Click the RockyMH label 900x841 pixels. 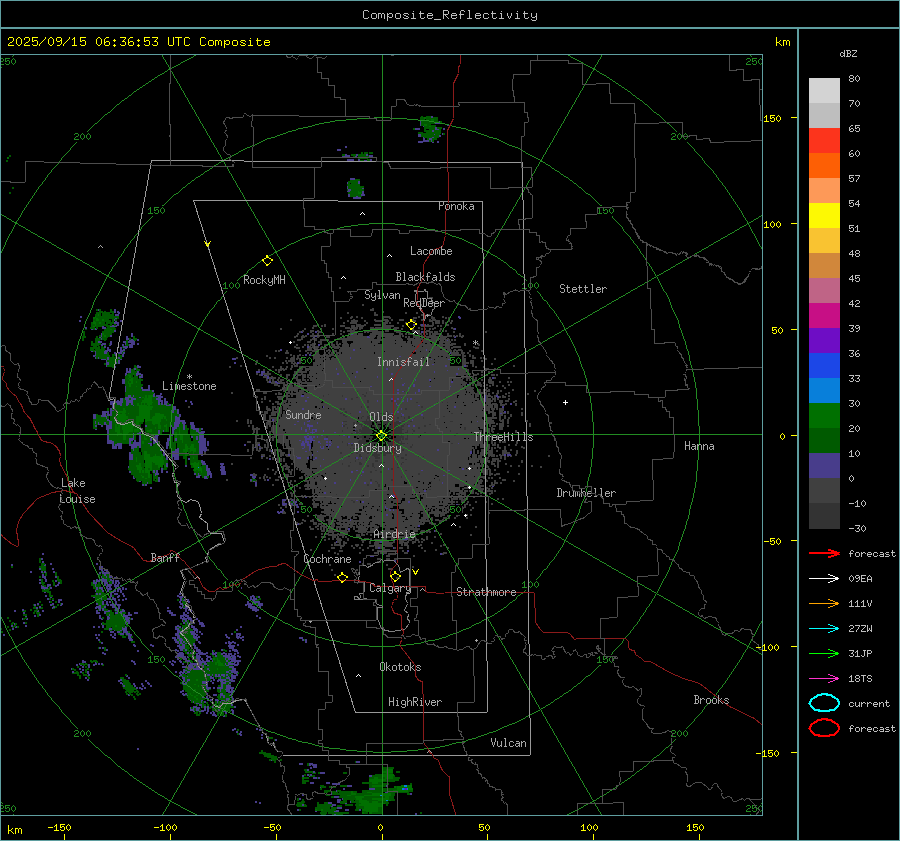point(264,280)
